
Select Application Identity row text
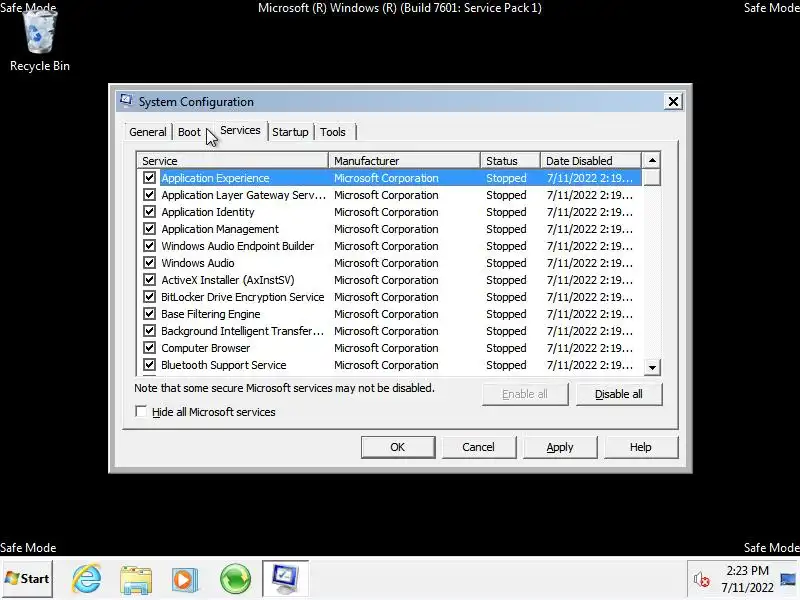point(208,212)
